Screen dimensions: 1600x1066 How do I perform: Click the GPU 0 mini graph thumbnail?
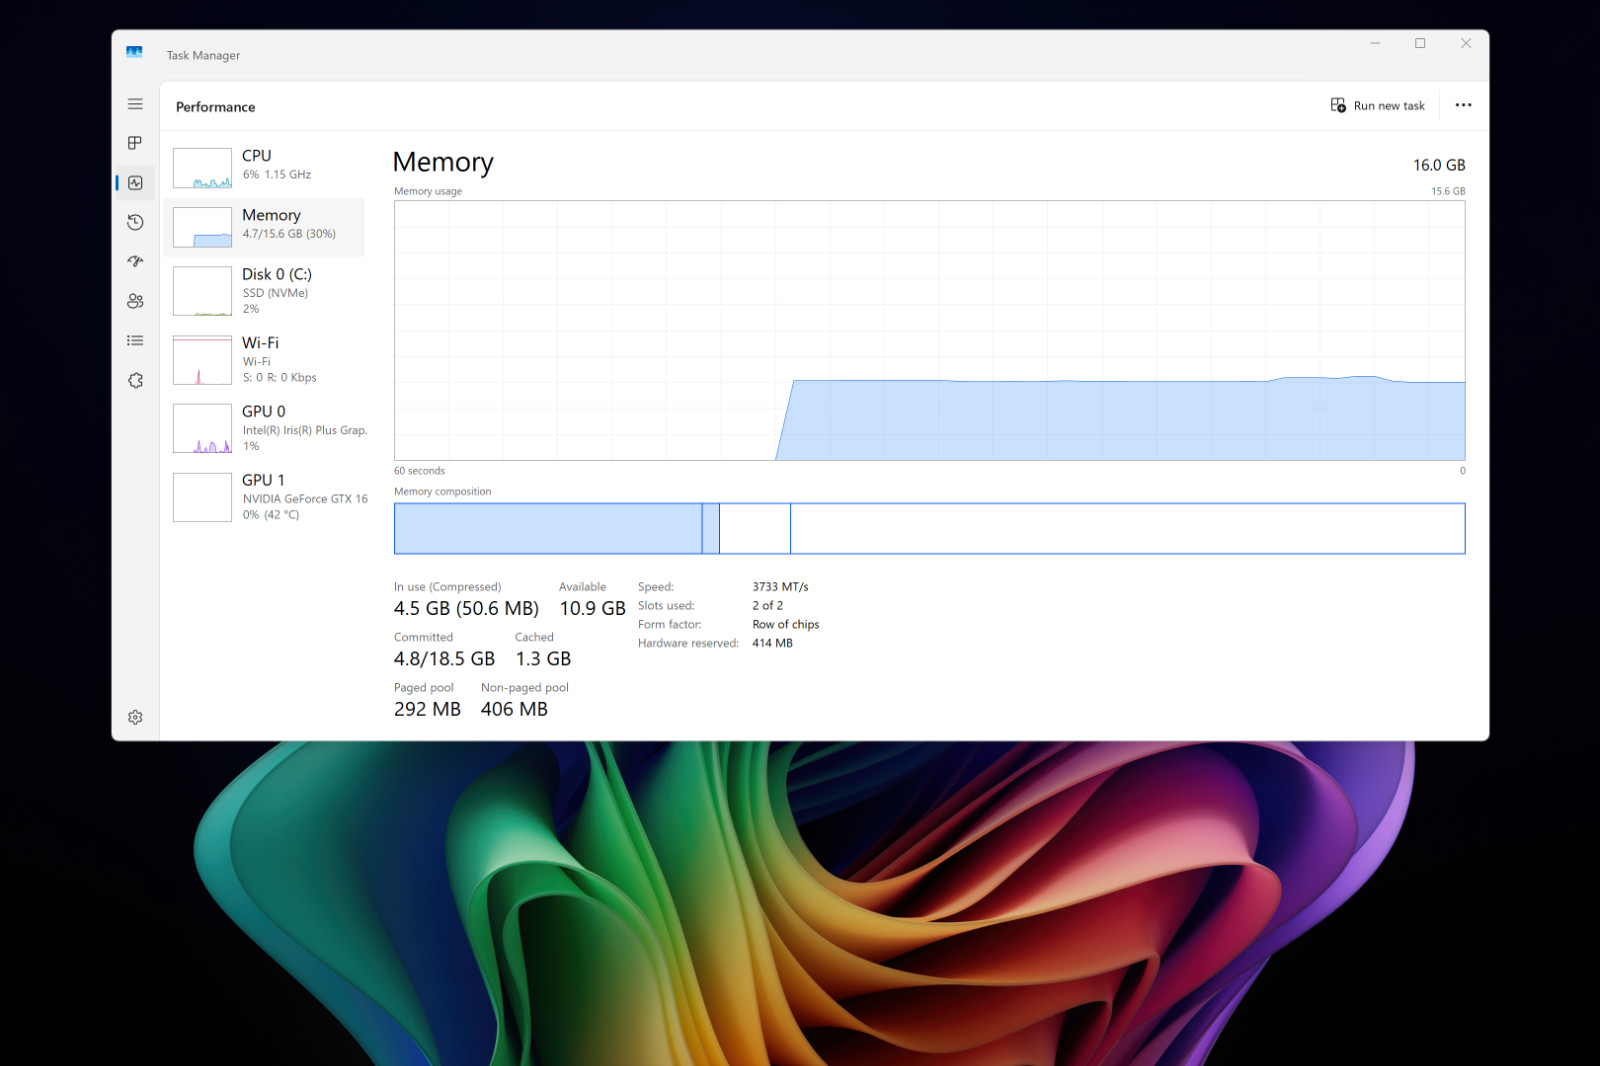[x=202, y=428]
